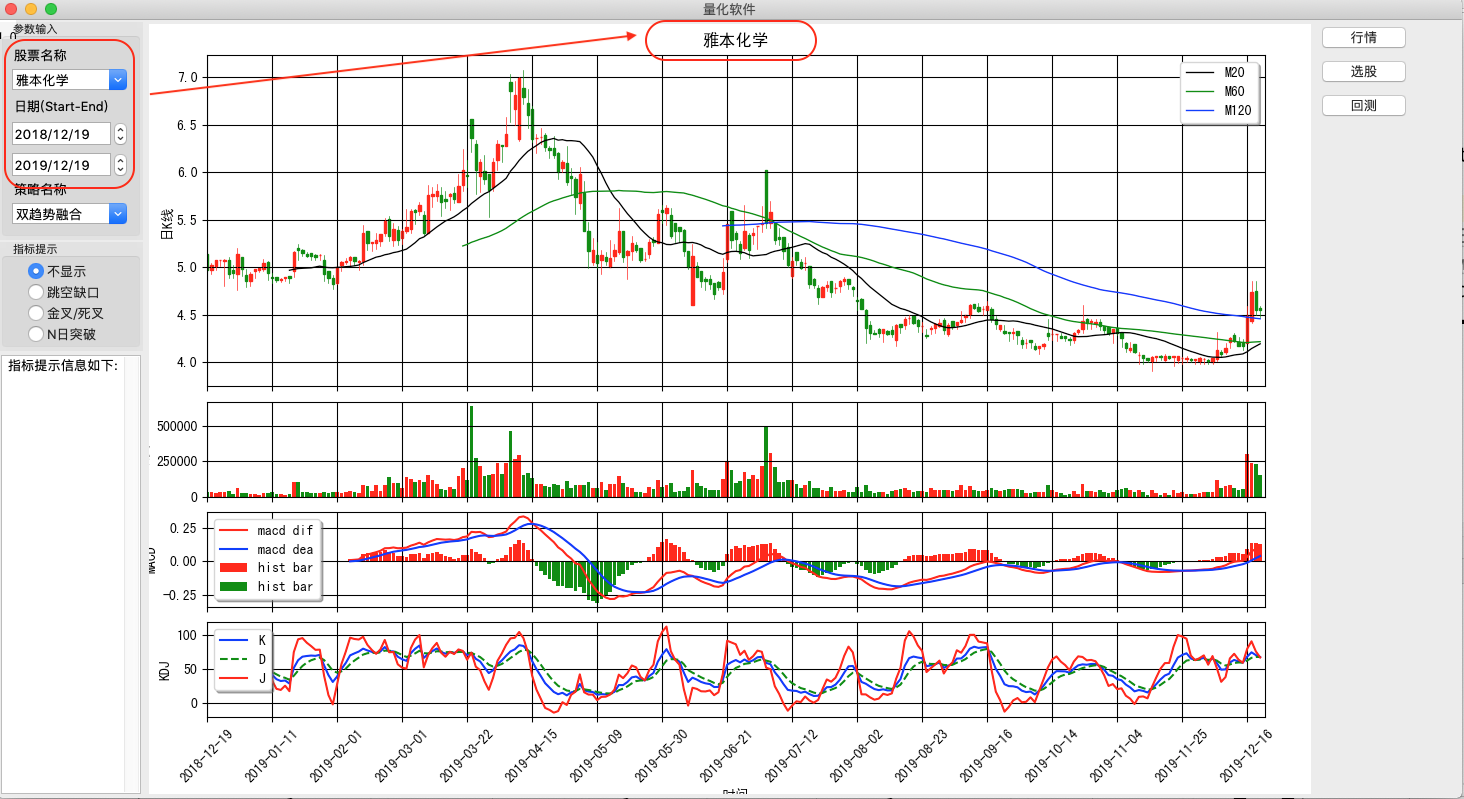Viewport: 1464px width, 799px height.
Task: Click the 2019-03-22 x-axis date label
Action: coord(465,754)
